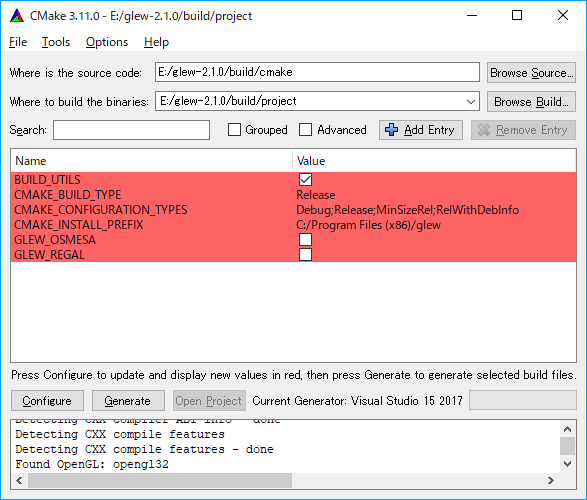
Task: Expand the build binaries path dropdown
Action: [x=471, y=101]
